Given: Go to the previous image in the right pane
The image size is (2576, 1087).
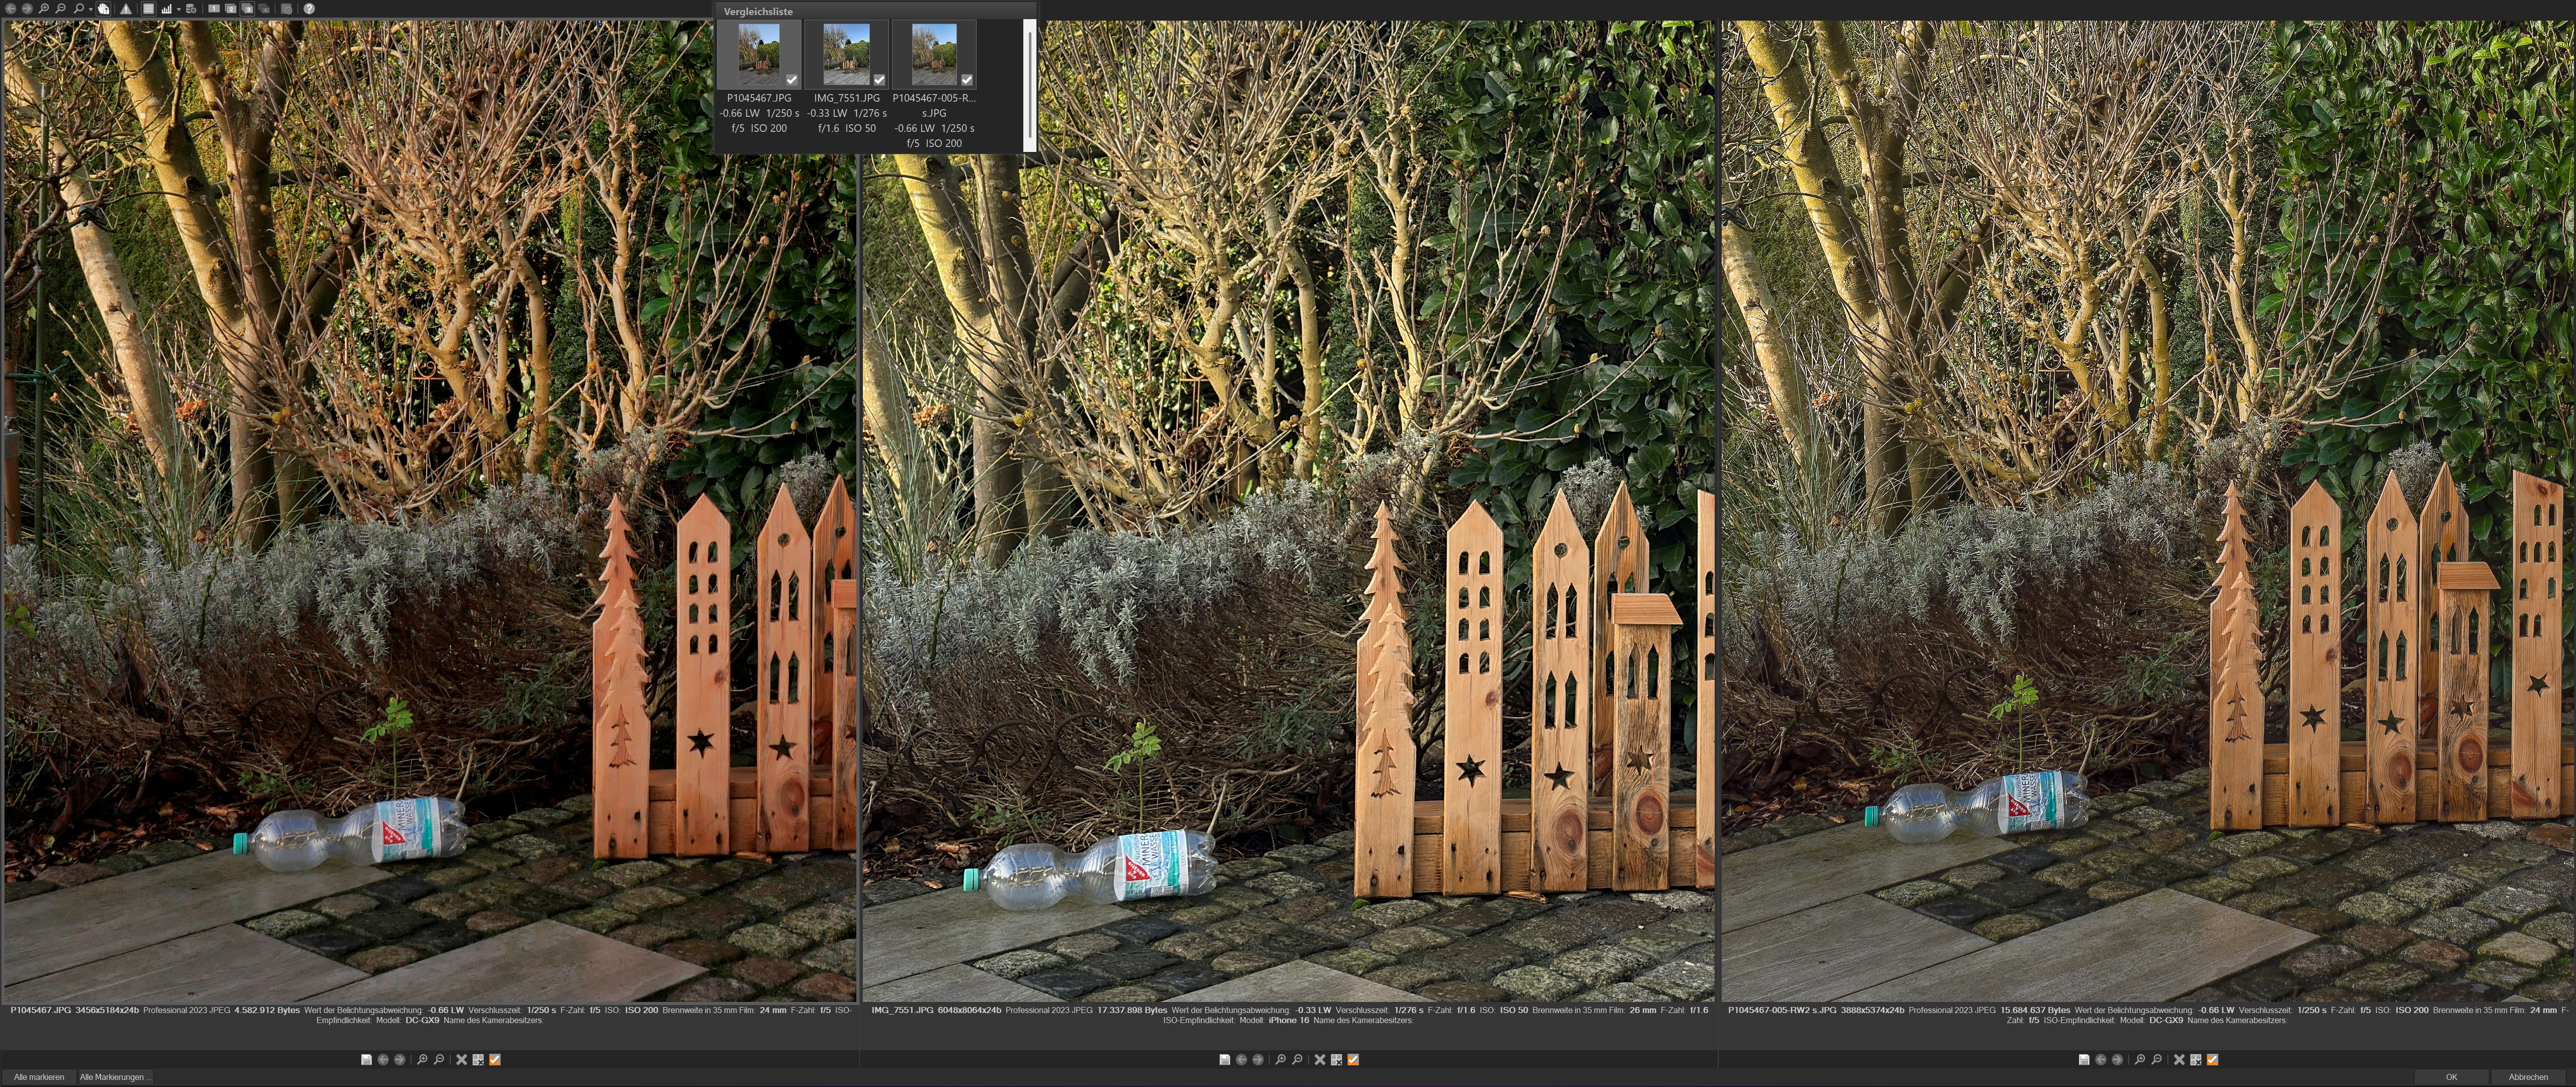Looking at the screenshot, I should (x=2101, y=1059).
